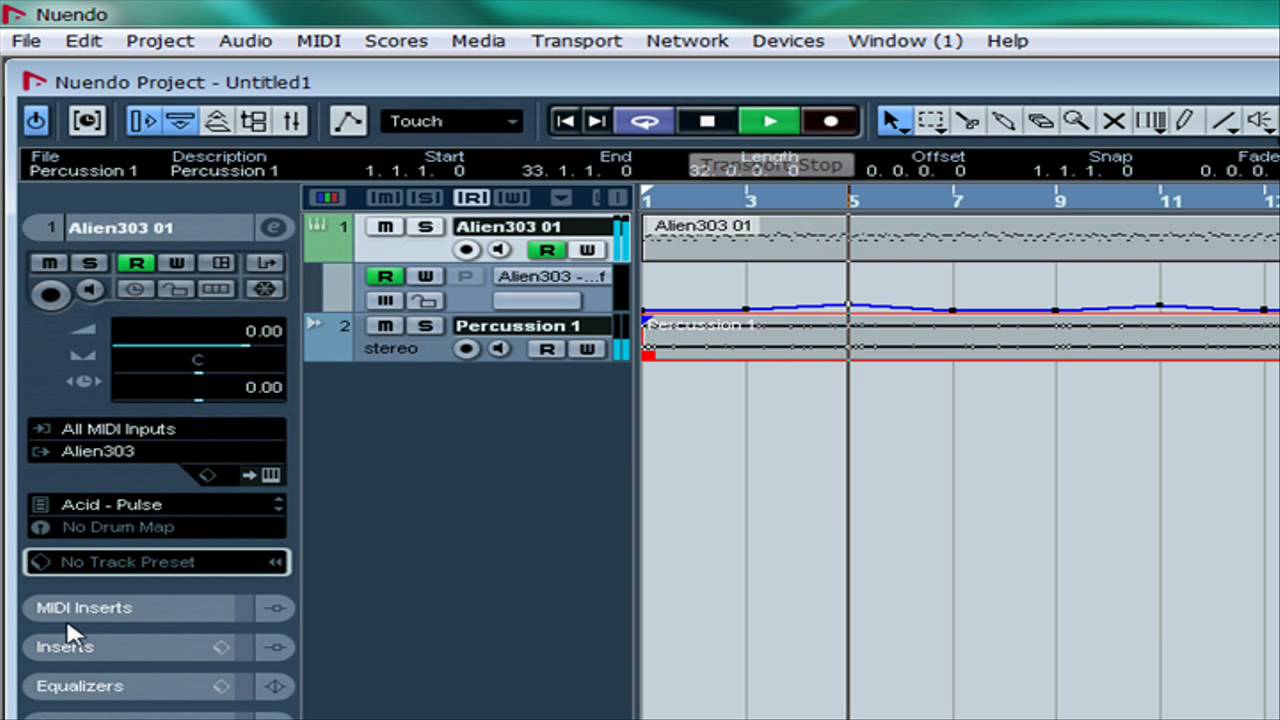Click the transport Record button
Screen dimensions: 1280x720
830,121
